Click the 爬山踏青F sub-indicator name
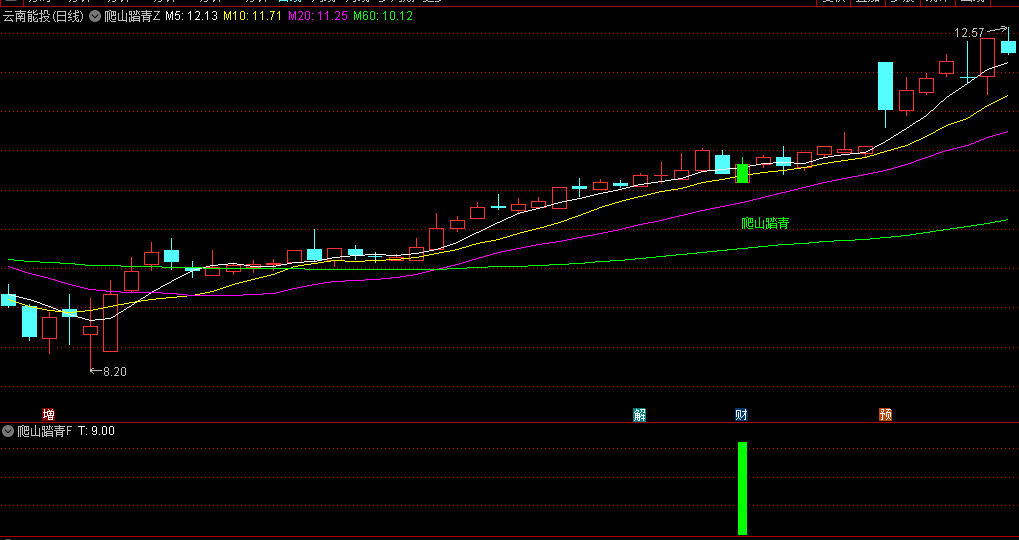This screenshot has width=1019, height=540. pyautogui.click(x=45, y=431)
